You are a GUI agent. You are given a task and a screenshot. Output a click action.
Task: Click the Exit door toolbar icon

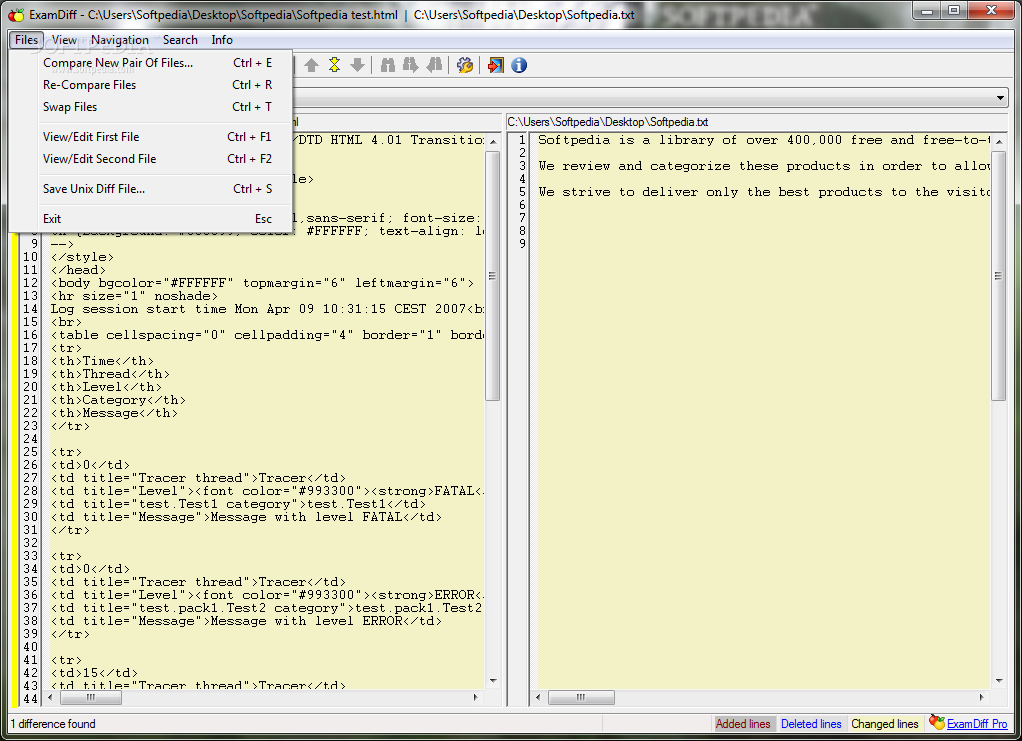[495, 65]
